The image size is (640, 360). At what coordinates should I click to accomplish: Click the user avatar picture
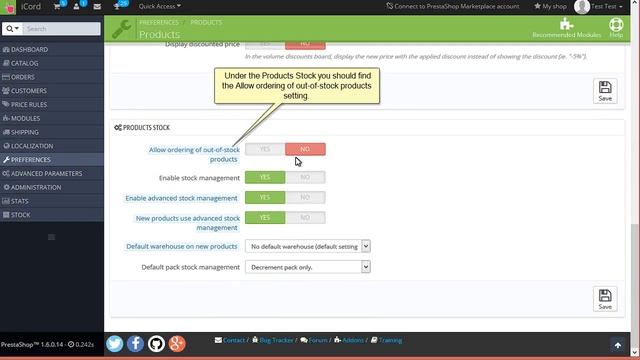[x=582, y=7]
